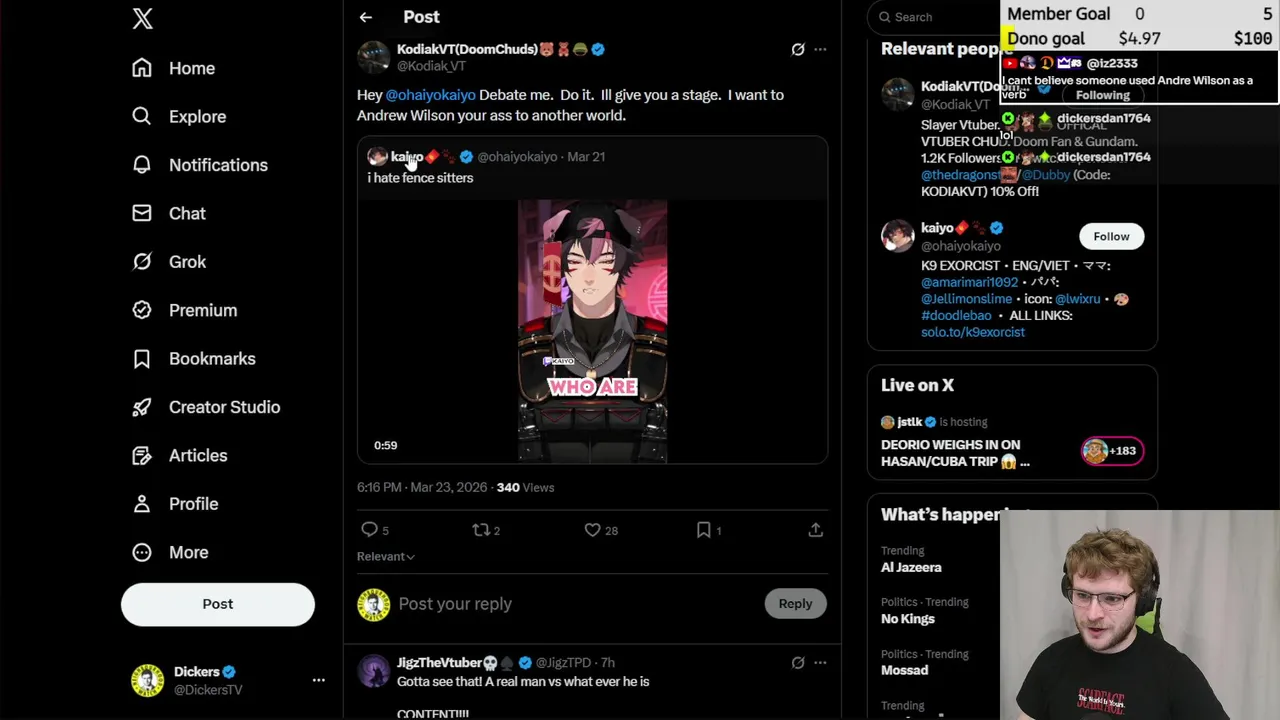Viewport: 1280px width, 720px height.
Task: Follow the kaiyo account
Action: coord(1111,236)
